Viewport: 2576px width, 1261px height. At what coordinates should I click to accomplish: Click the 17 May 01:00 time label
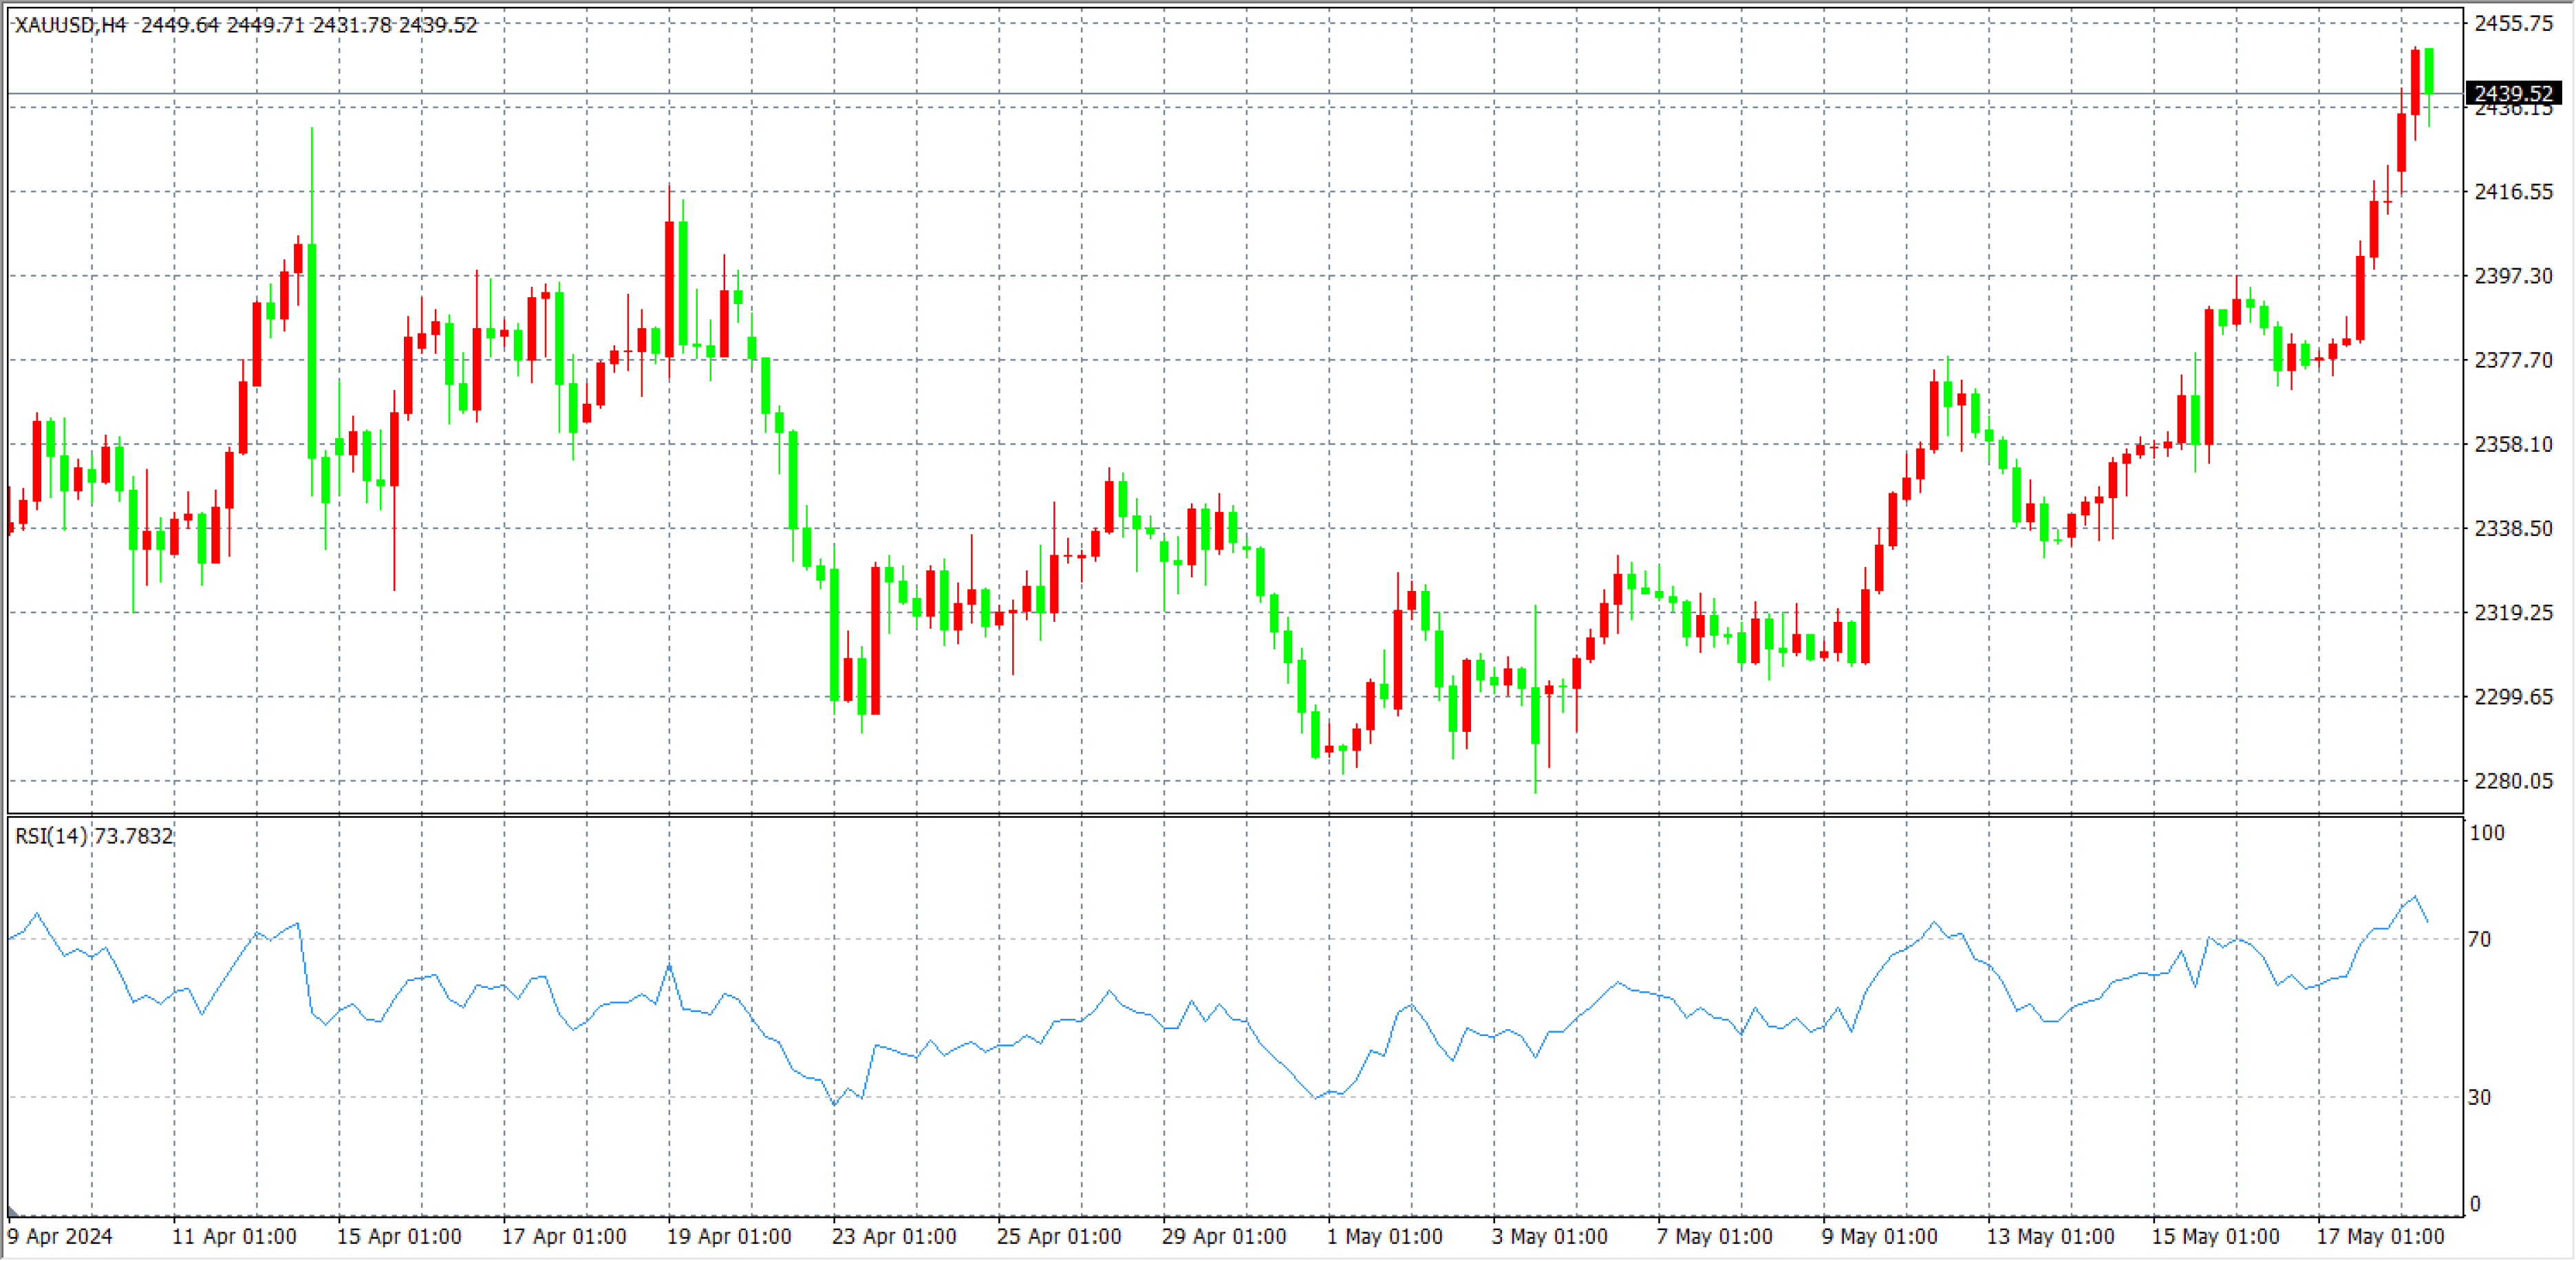point(2380,1236)
